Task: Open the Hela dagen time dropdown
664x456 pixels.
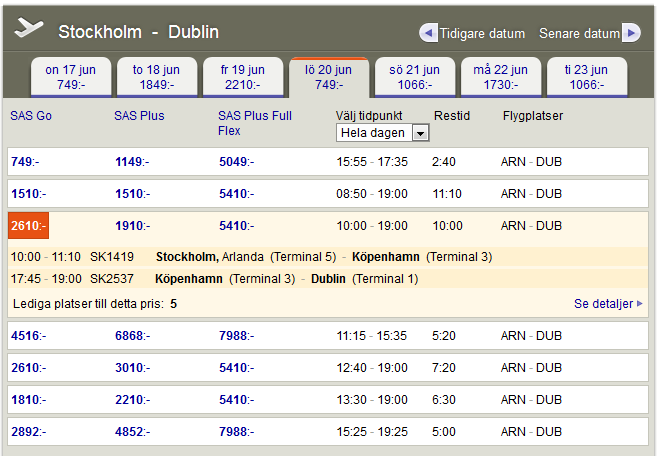Action: pos(383,132)
